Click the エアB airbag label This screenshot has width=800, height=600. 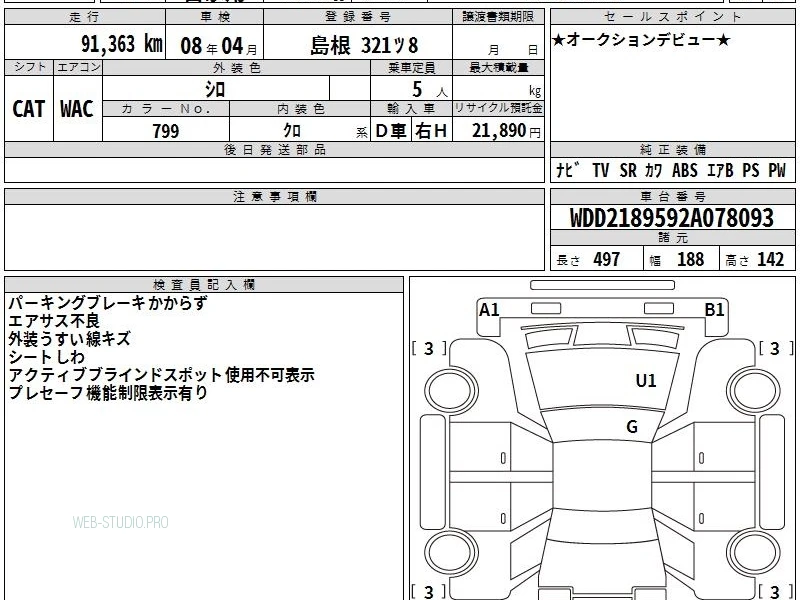click(x=720, y=170)
